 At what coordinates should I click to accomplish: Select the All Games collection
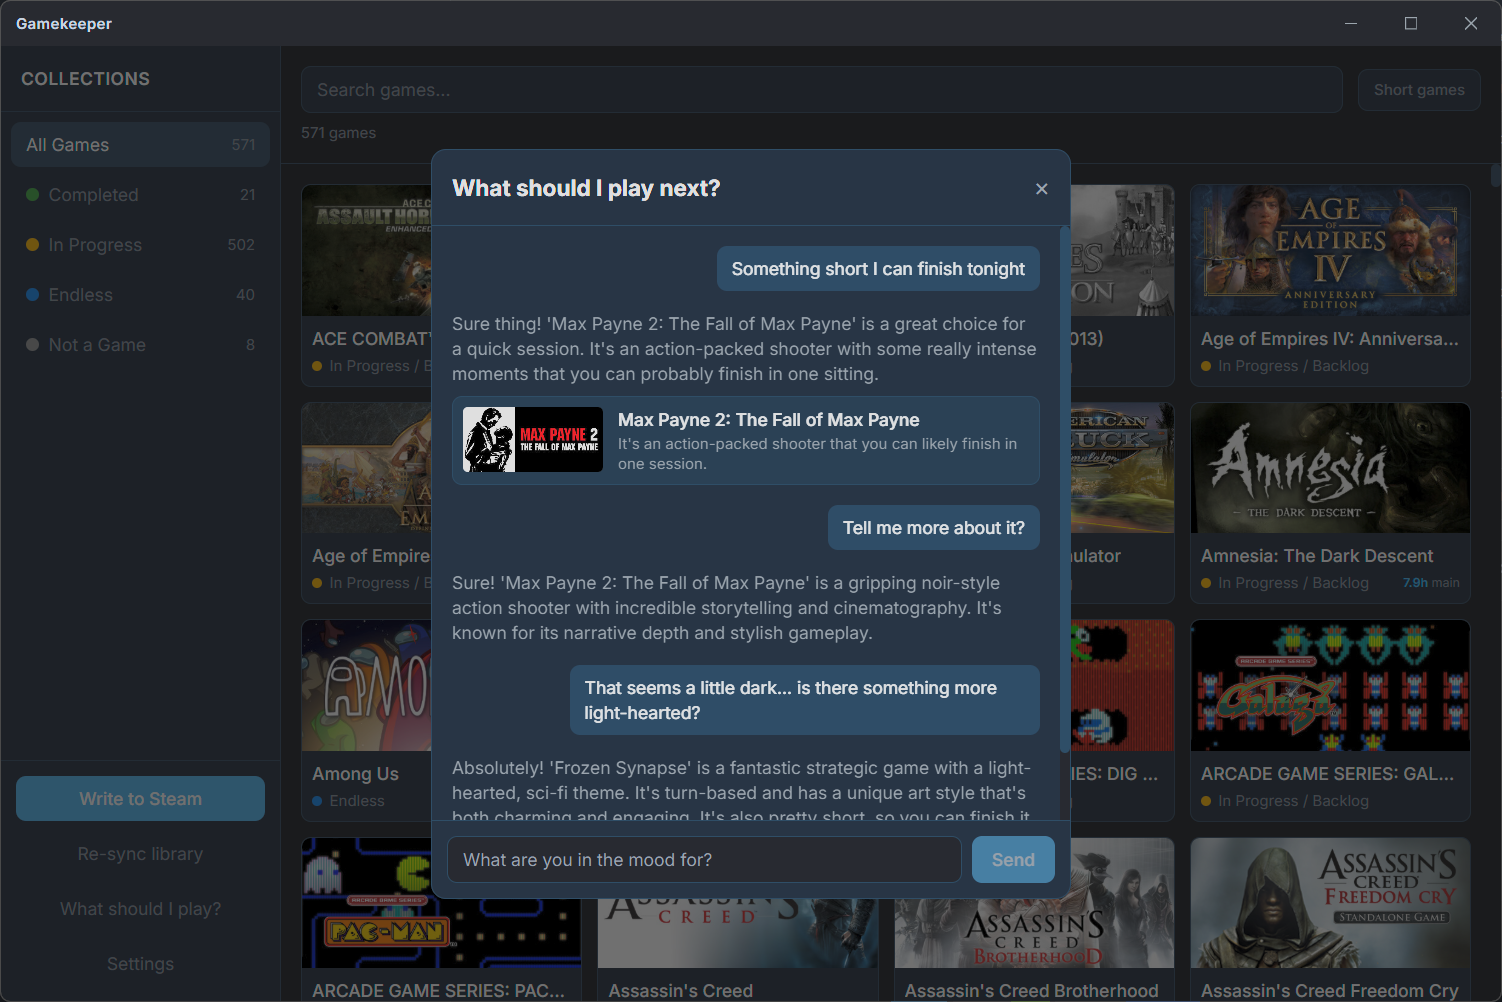[140, 145]
